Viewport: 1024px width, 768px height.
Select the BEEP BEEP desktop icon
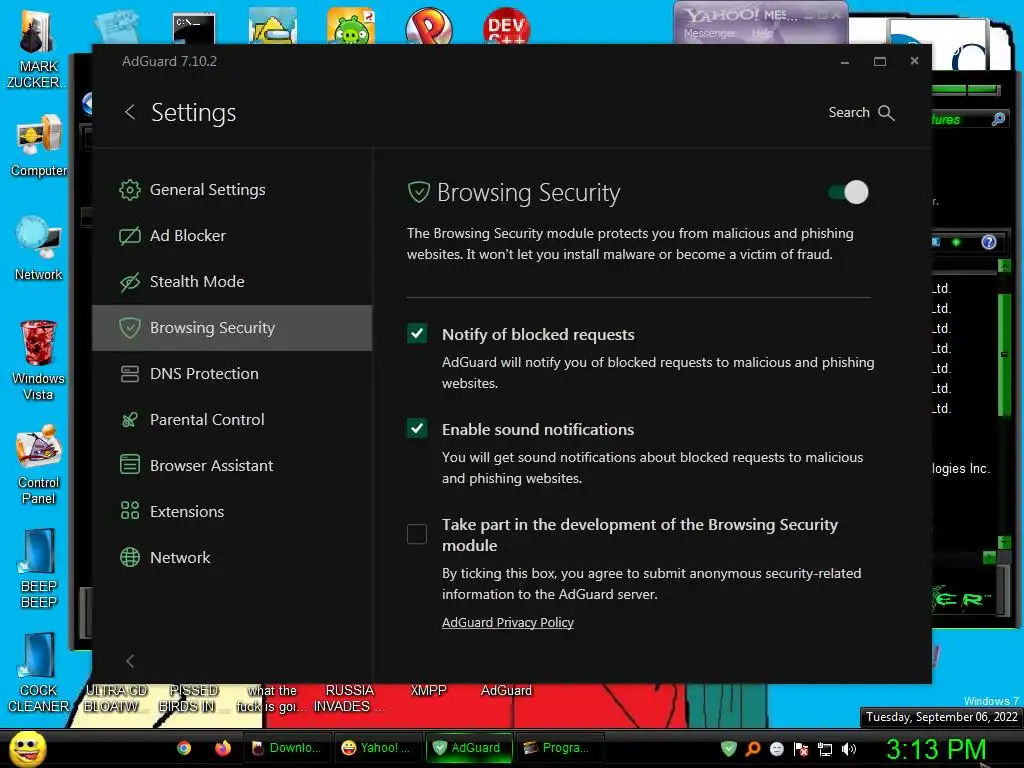38,569
